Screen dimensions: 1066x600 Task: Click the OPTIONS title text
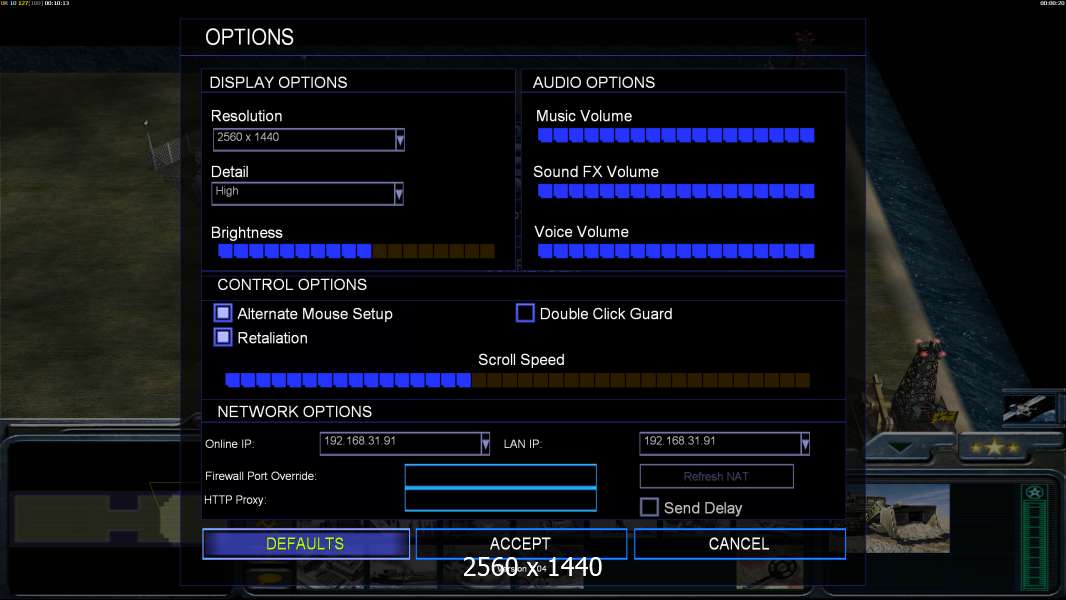(250, 37)
